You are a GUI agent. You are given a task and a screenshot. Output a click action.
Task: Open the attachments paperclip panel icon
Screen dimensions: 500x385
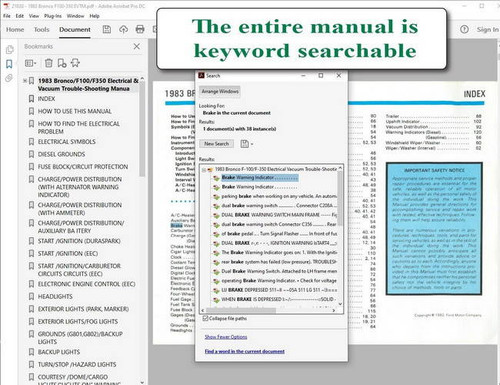pos(9,78)
